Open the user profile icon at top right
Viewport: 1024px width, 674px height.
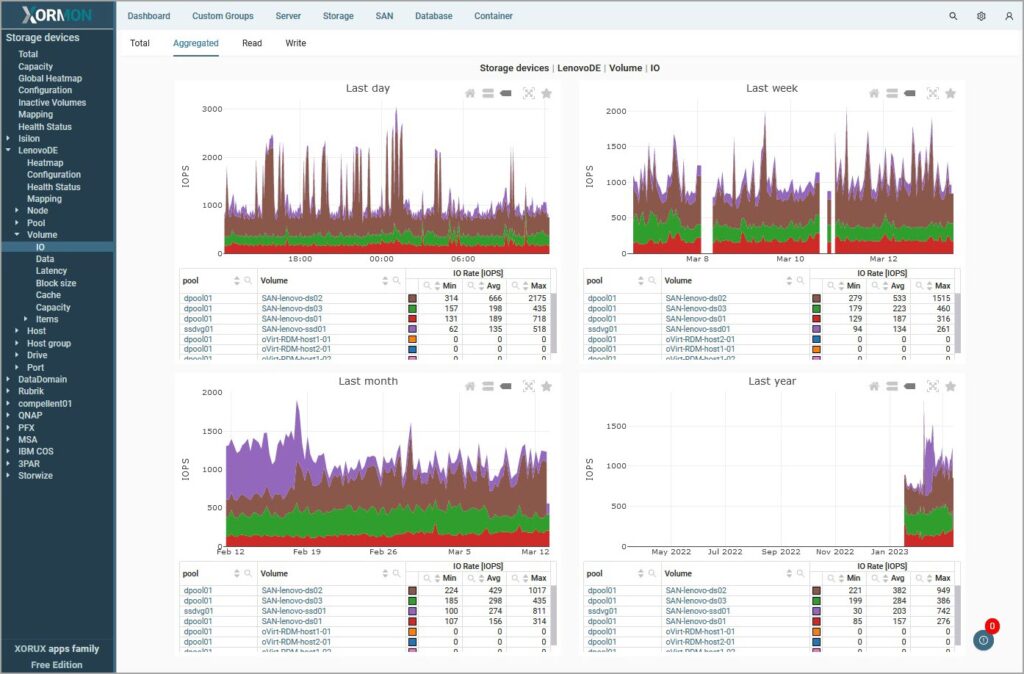1008,16
